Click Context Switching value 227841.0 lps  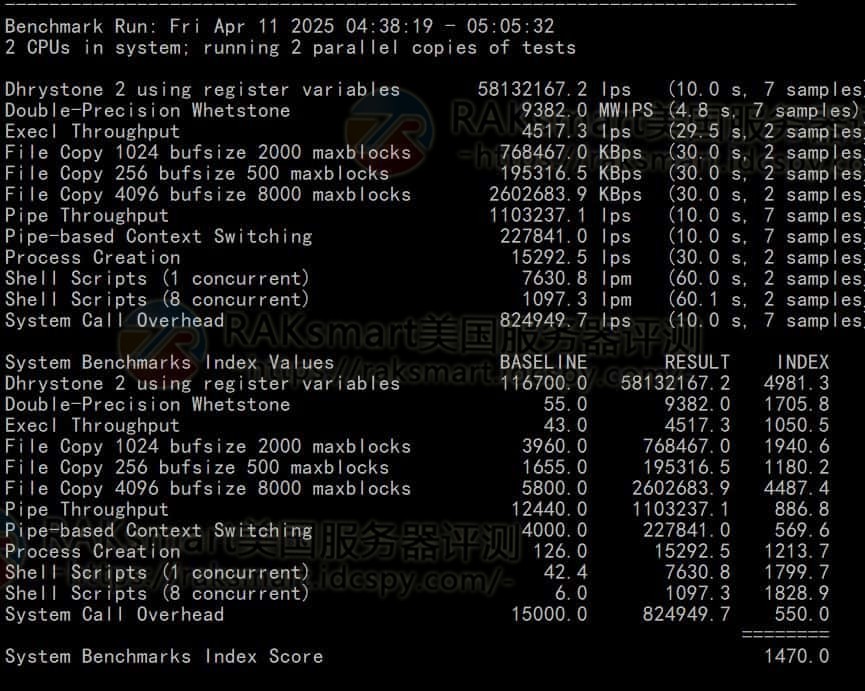coord(565,237)
